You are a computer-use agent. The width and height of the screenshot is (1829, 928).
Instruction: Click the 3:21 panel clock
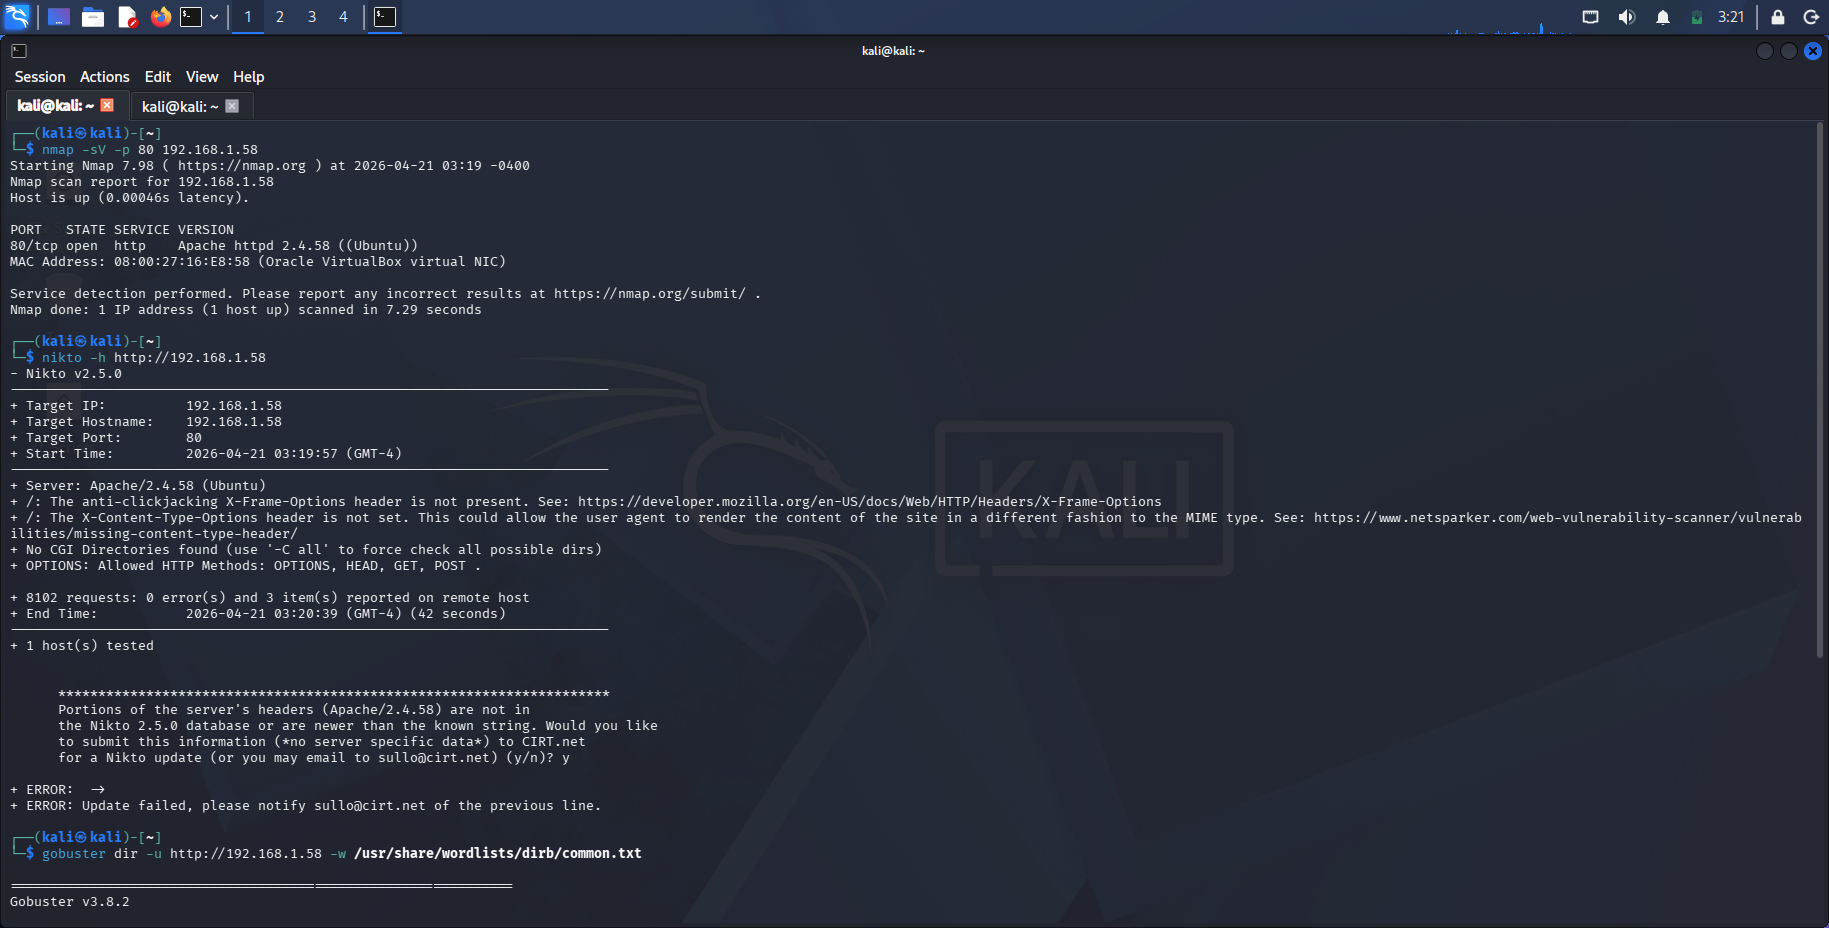pos(1731,17)
